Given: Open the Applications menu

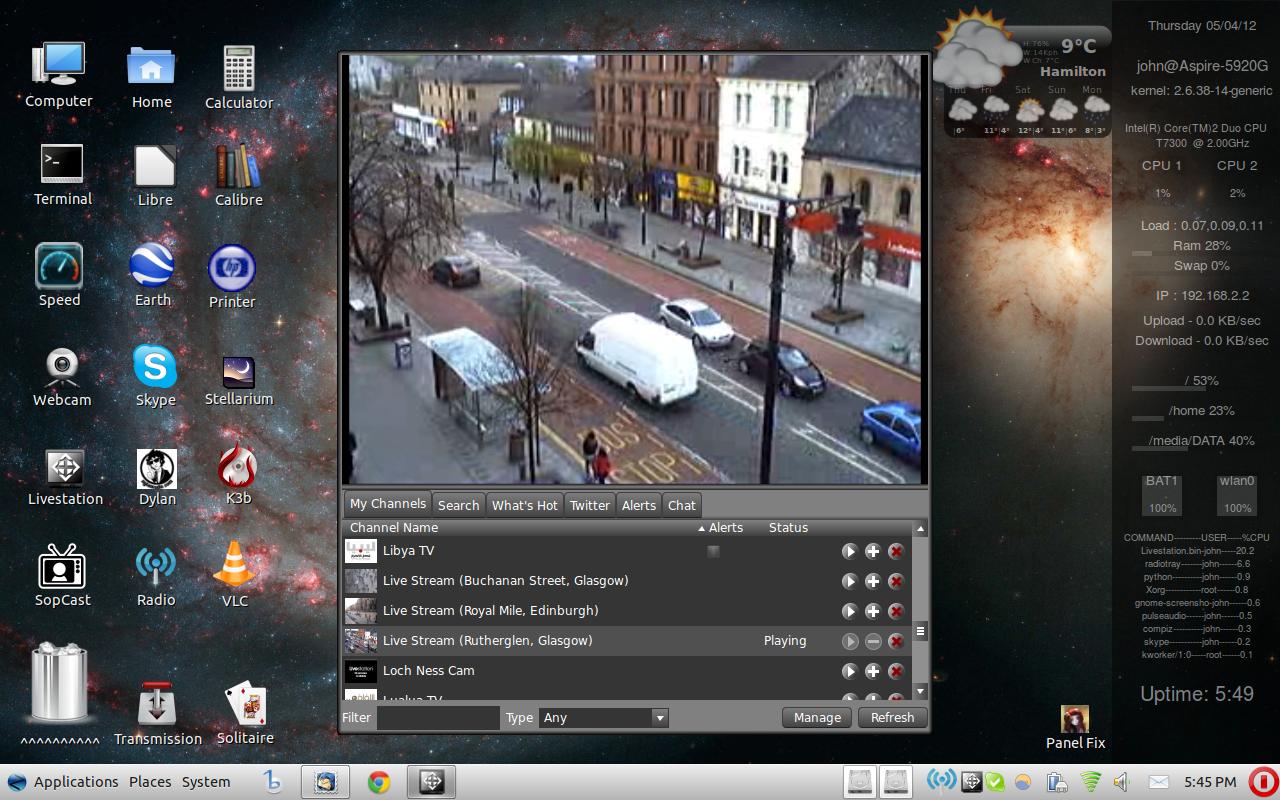Looking at the screenshot, I should [x=75, y=782].
